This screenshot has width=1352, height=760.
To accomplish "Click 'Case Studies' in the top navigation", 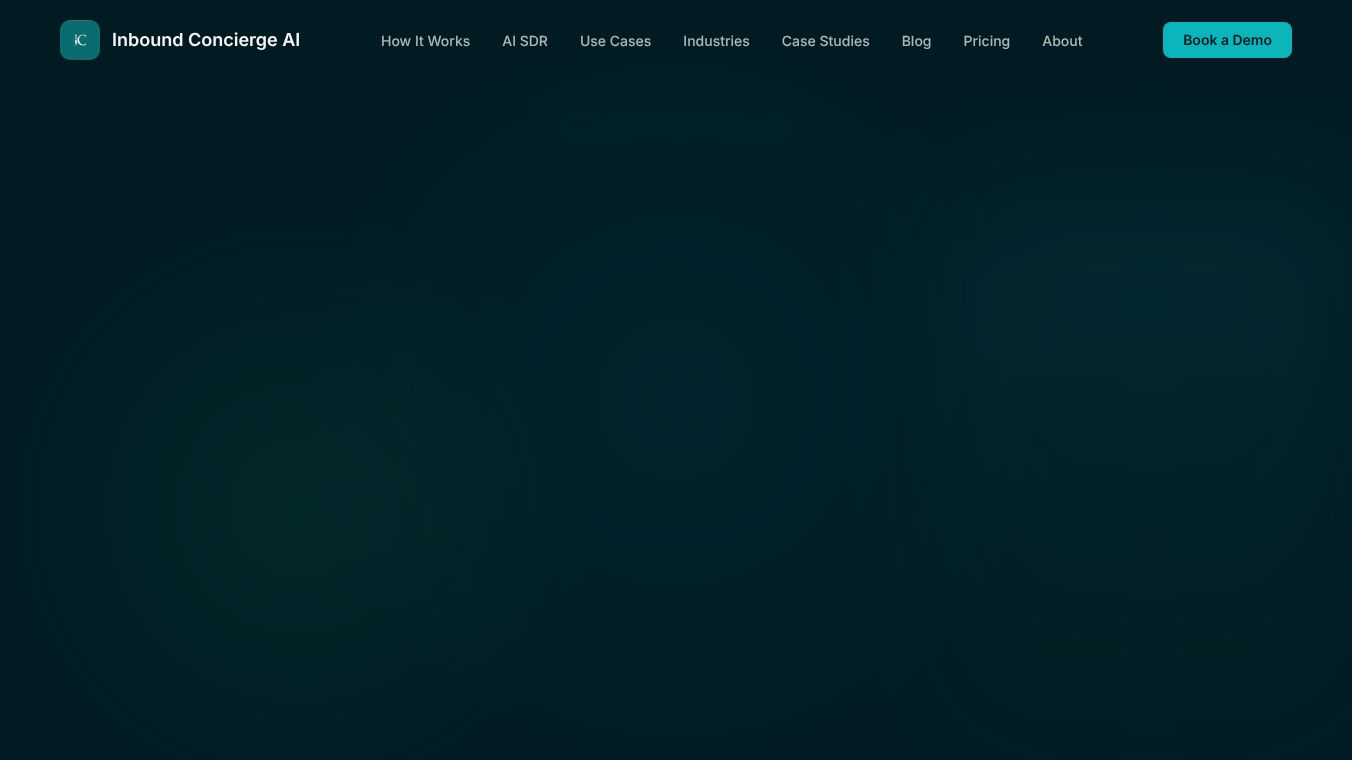I will (x=825, y=41).
